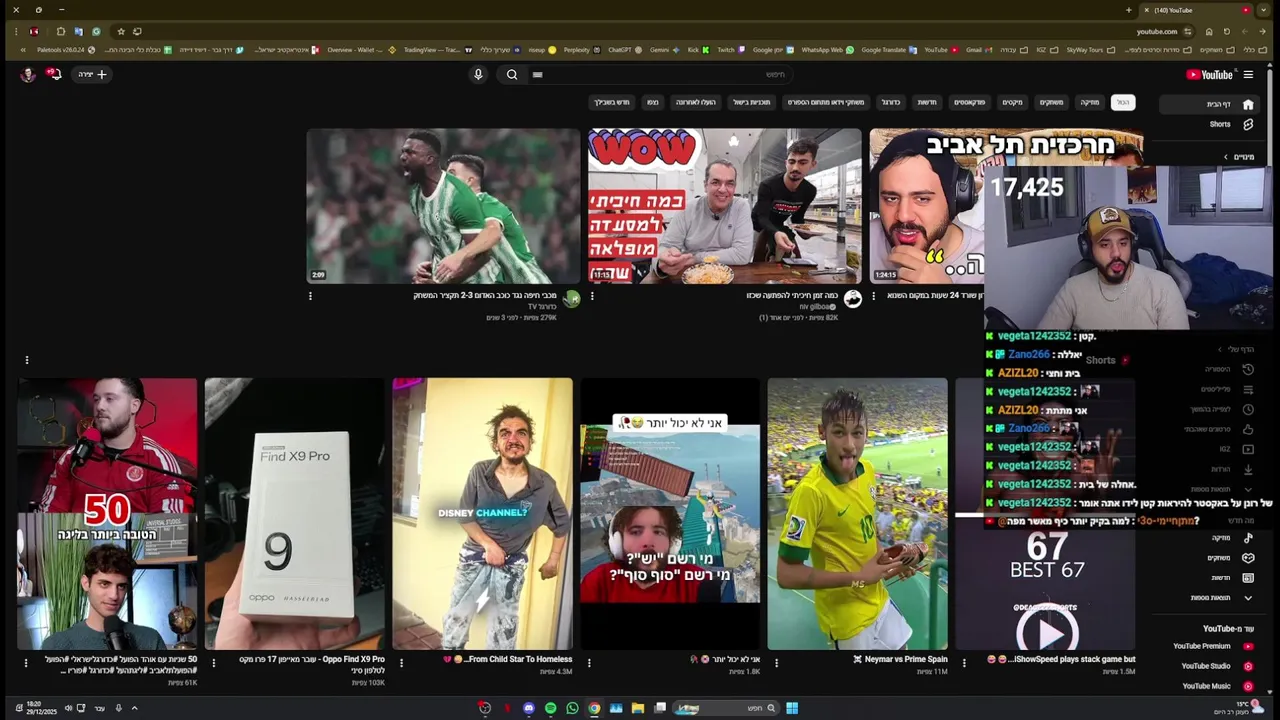Select the 'כדורגל' filter chip
The height and width of the screenshot is (720, 1280).
891,102
